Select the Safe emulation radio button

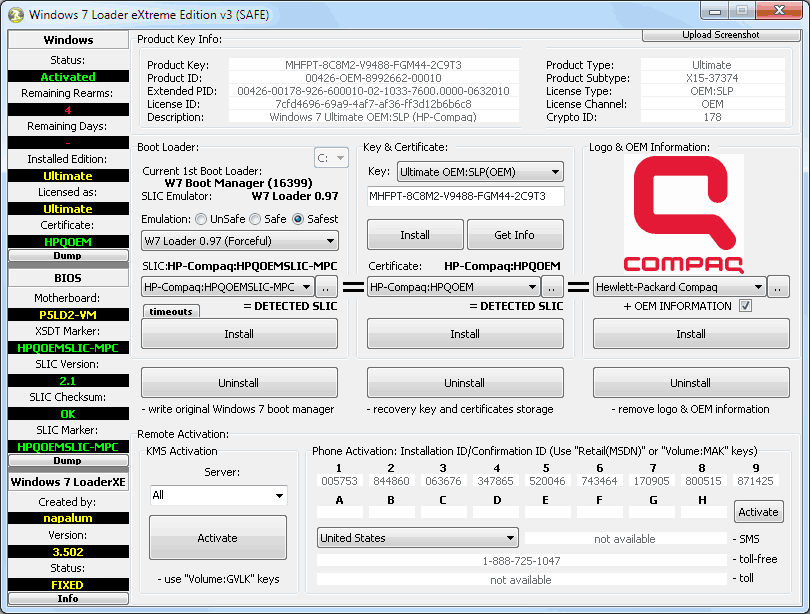pos(256,219)
